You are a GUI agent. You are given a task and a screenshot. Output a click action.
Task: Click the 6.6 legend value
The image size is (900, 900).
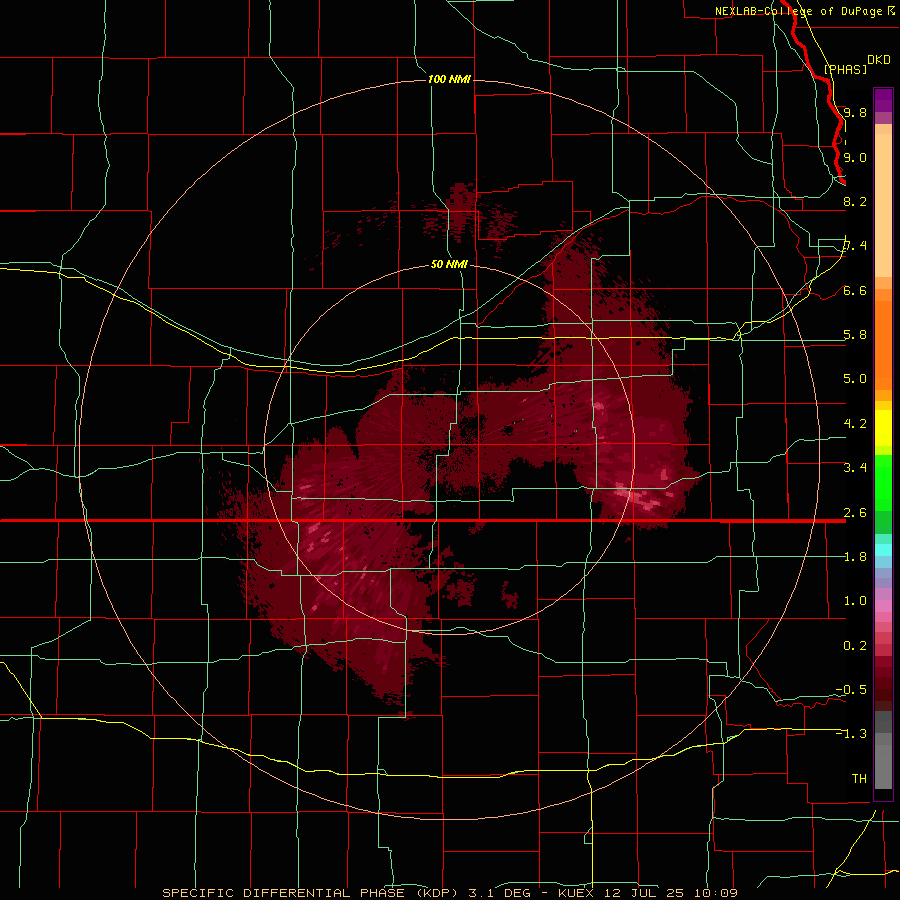coord(855,290)
